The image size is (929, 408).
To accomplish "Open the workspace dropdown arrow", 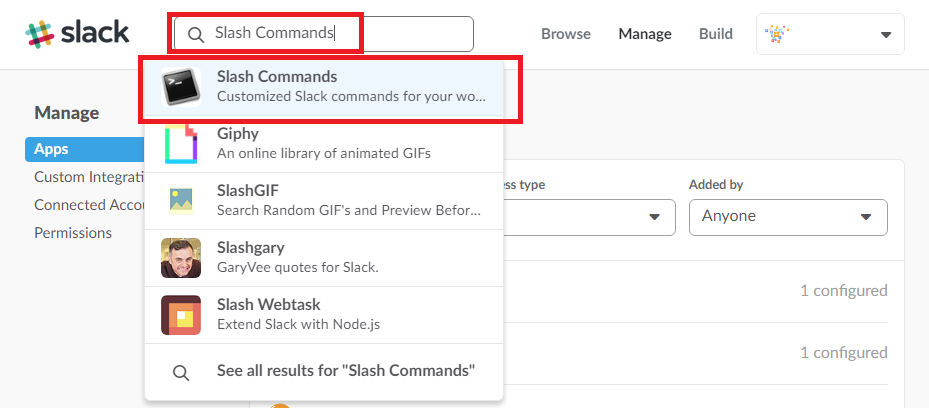I will coord(886,35).
